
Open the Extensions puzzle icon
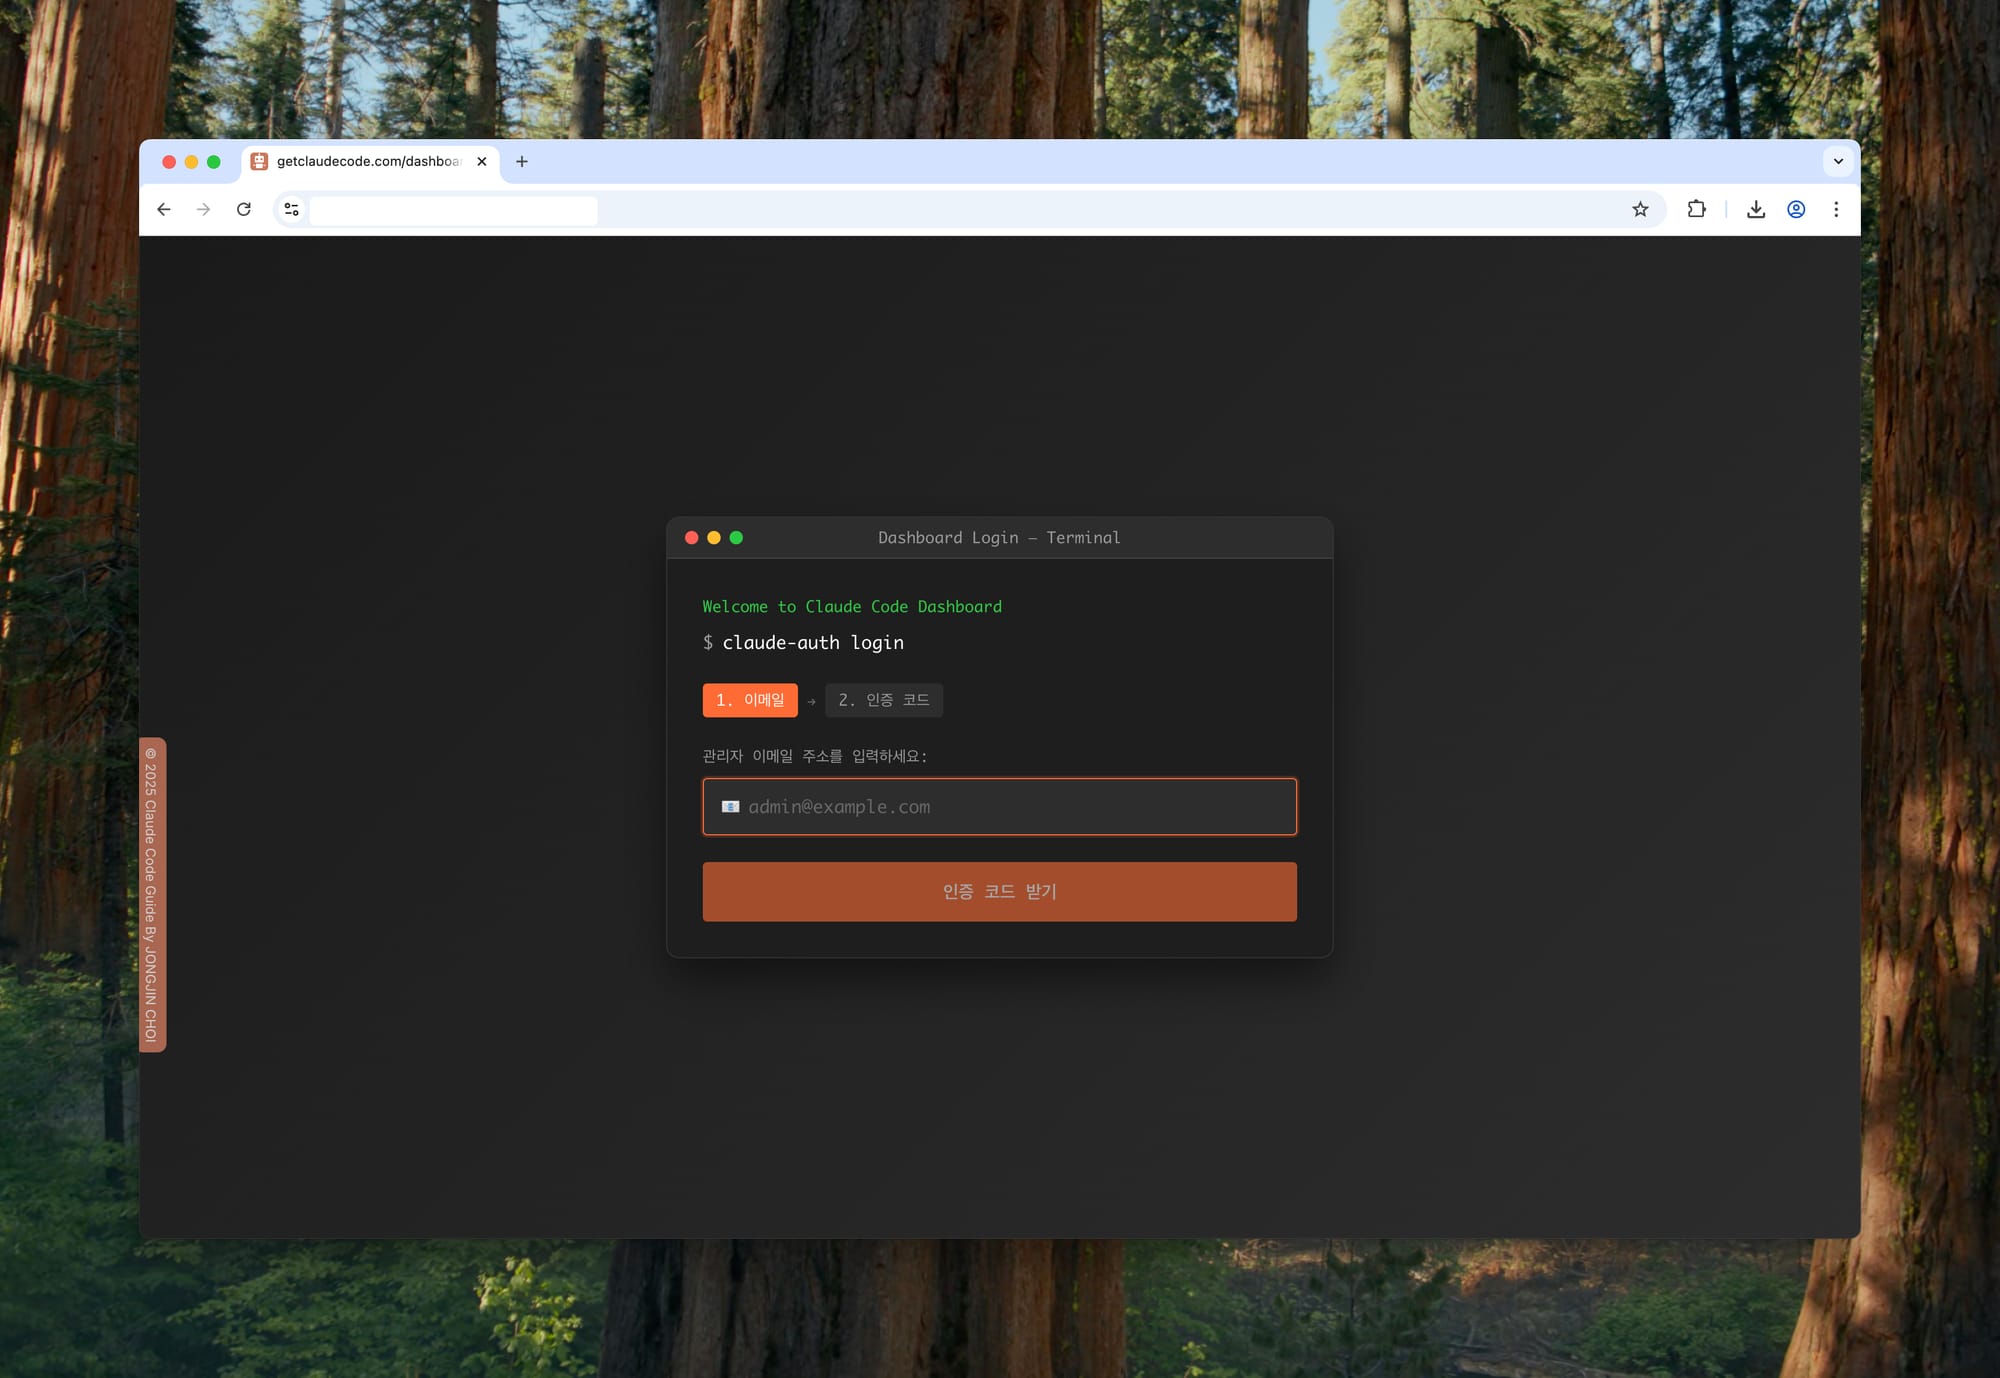pyautogui.click(x=1696, y=209)
